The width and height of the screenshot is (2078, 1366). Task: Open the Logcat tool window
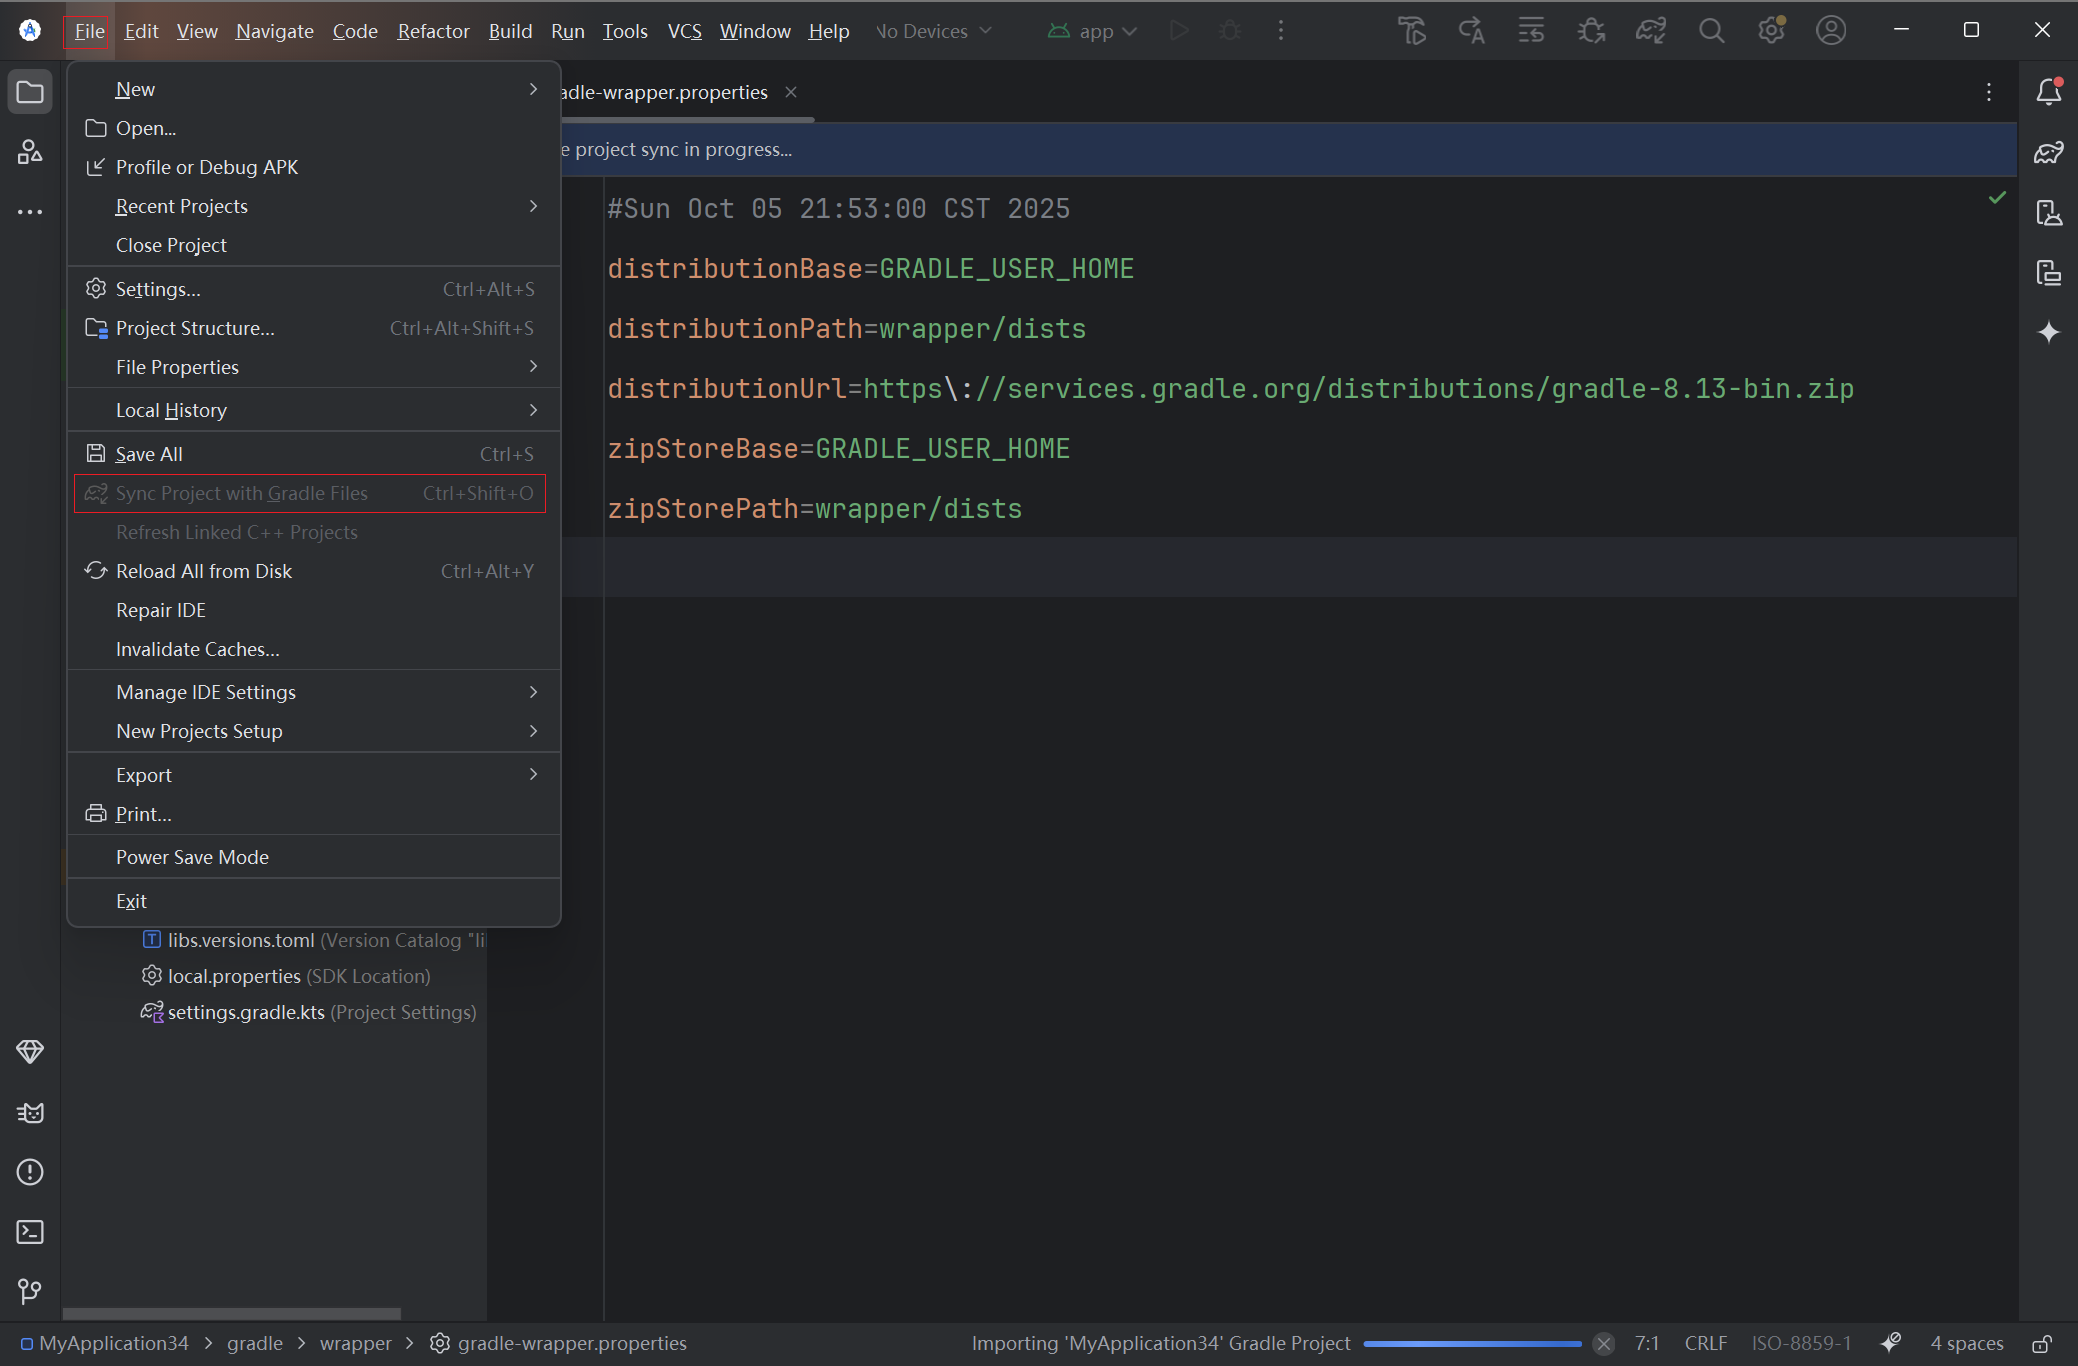pyautogui.click(x=30, y=1112)
